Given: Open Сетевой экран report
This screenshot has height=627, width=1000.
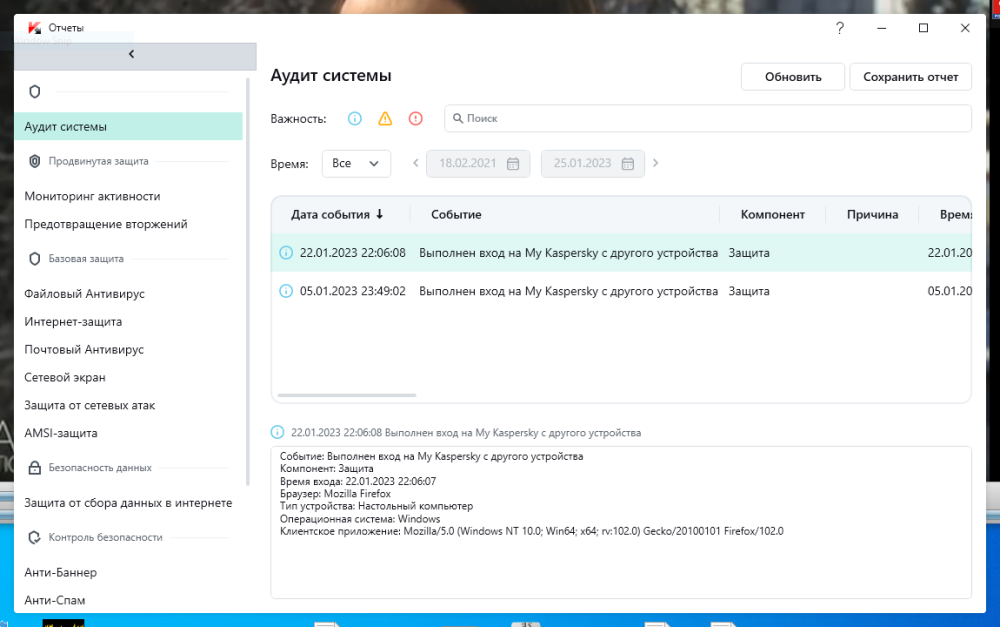Looking at the screenshot, I should tap(65, 378).
